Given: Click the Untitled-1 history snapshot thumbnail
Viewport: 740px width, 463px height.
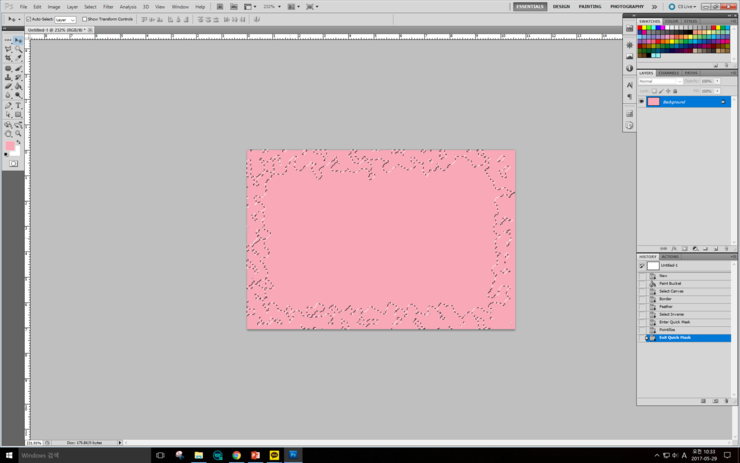Looking at the screenshot, I should click(653, 266).
